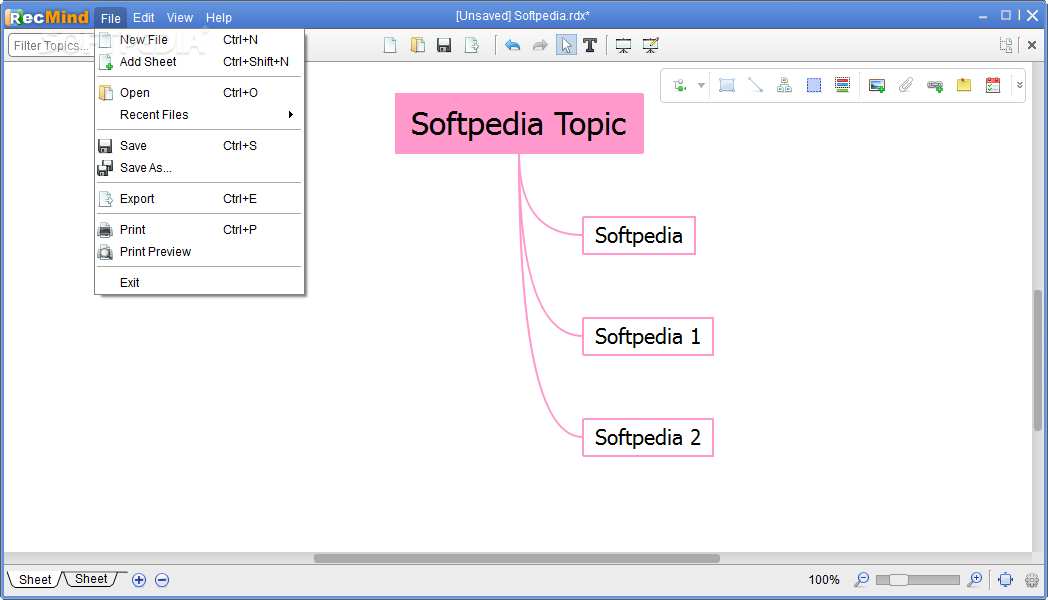Select the relationship line tool icon

pyautogui.click(x=755, y=86)
